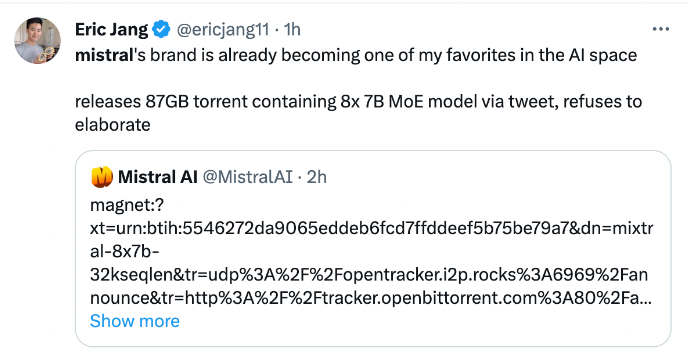
Task: Open the quoted tweet's 2h timestamp
Action: pos(316,177)
